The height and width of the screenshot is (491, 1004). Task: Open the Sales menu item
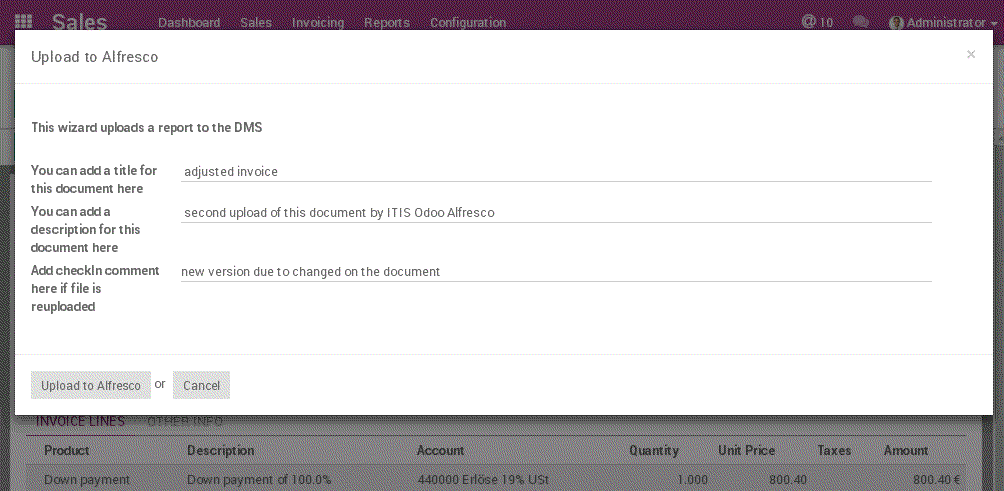point(256,22)
